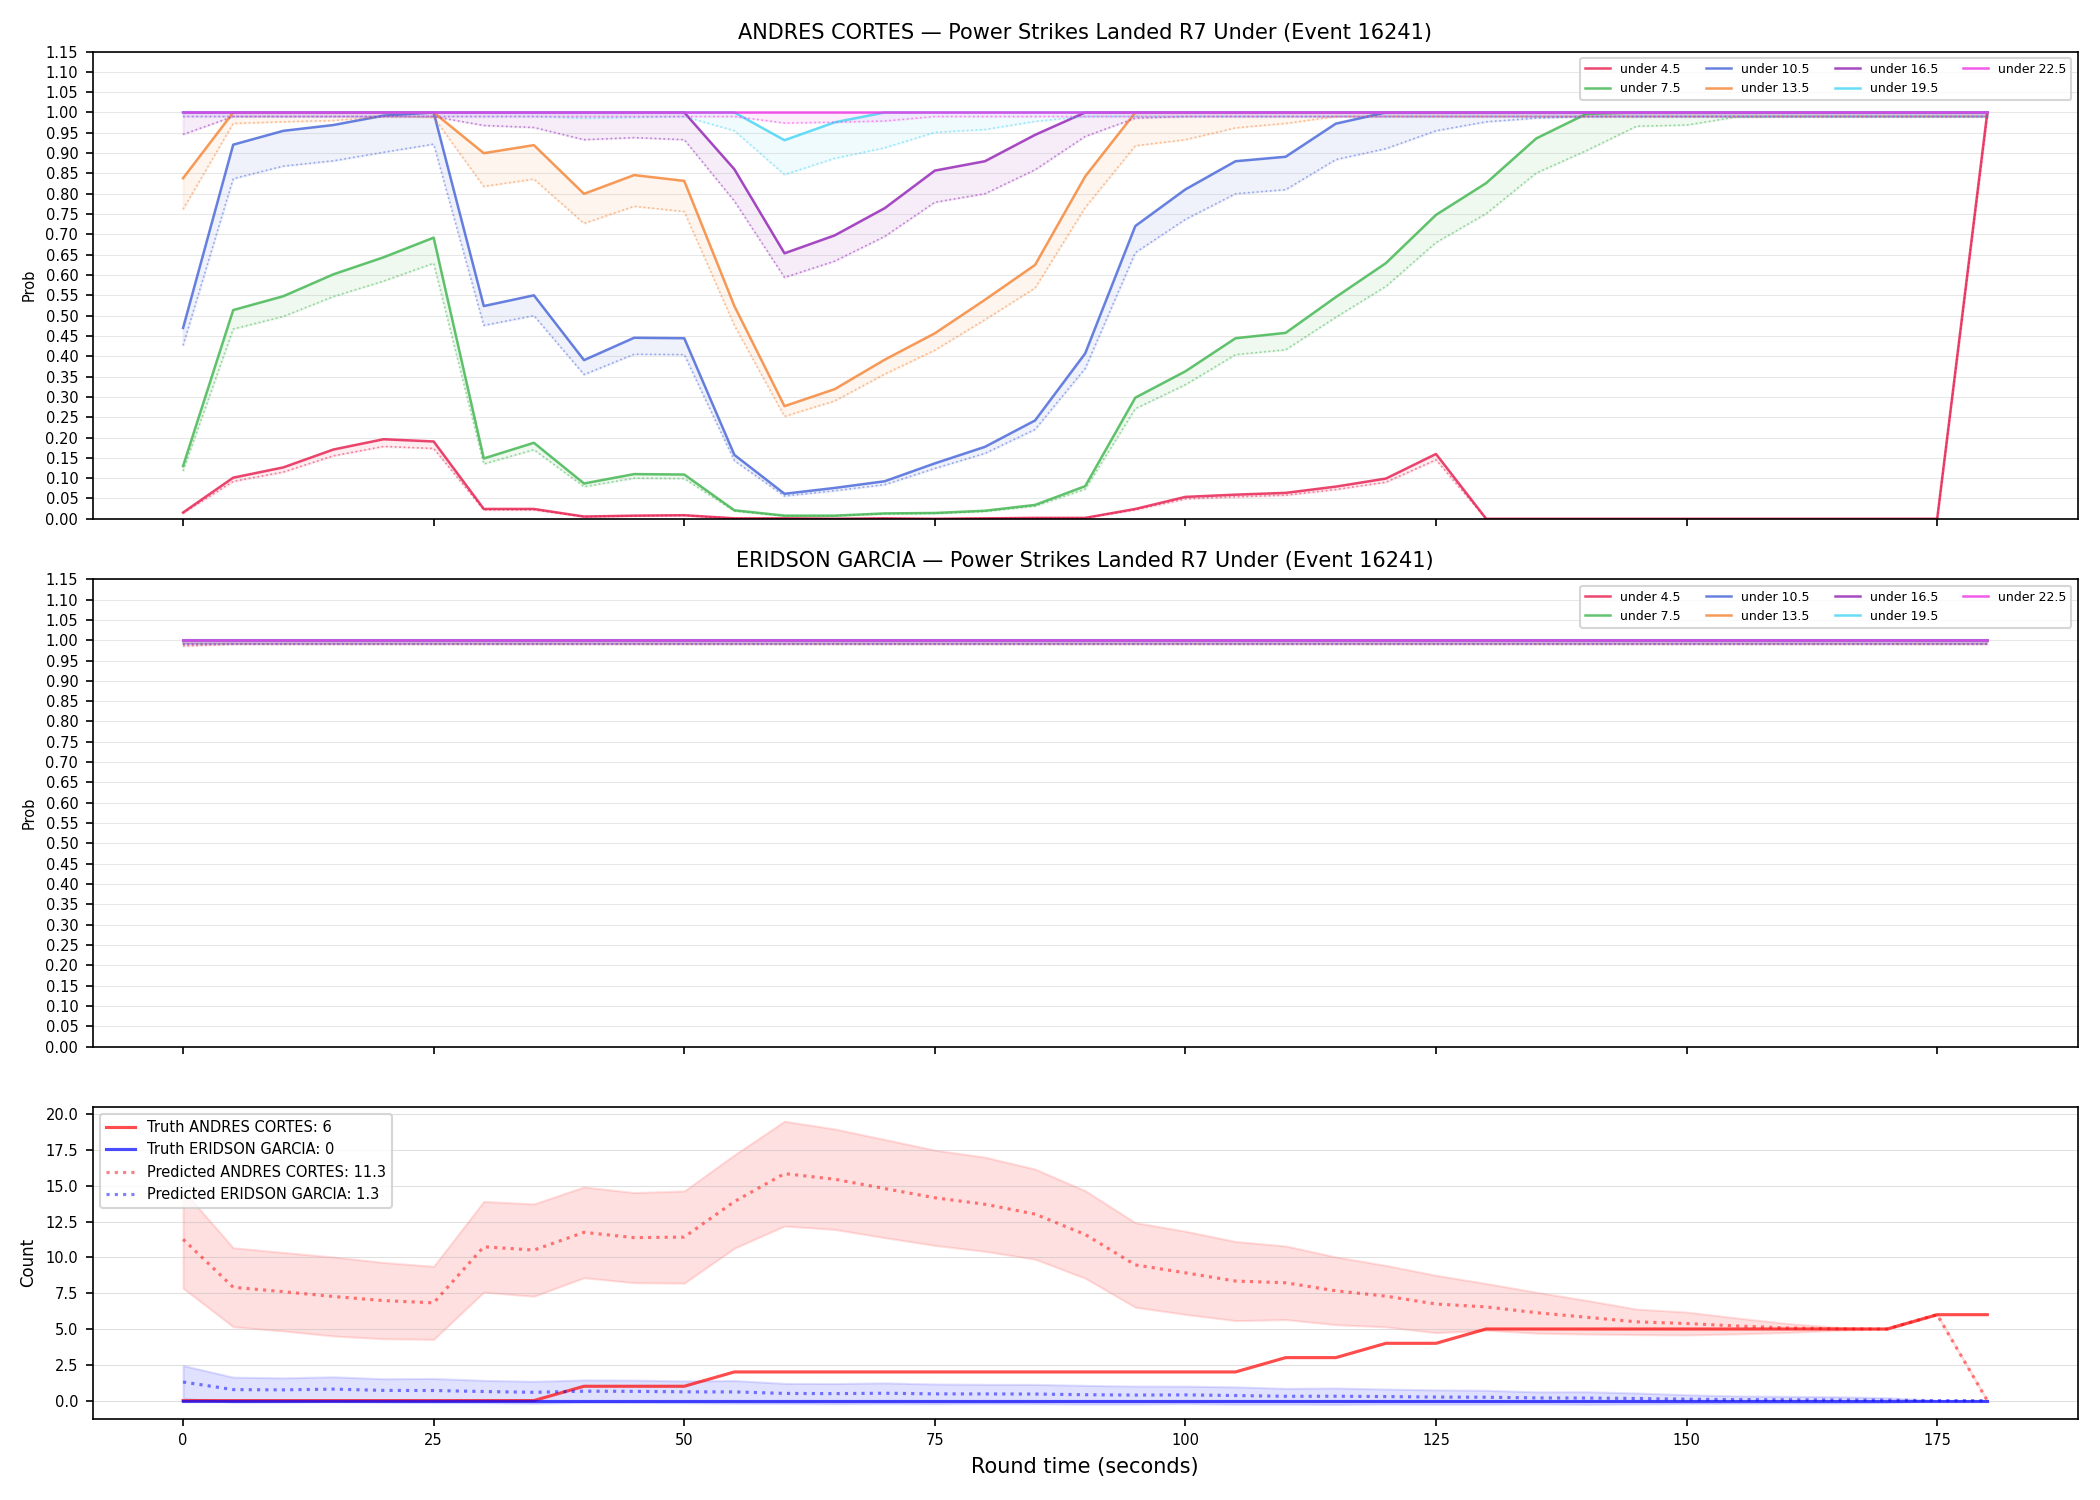The width and height of the screenshot is (2100, 1500).
Task: Click the '20.0' tick on the Count axis
Action: (x=64, y=1114)
